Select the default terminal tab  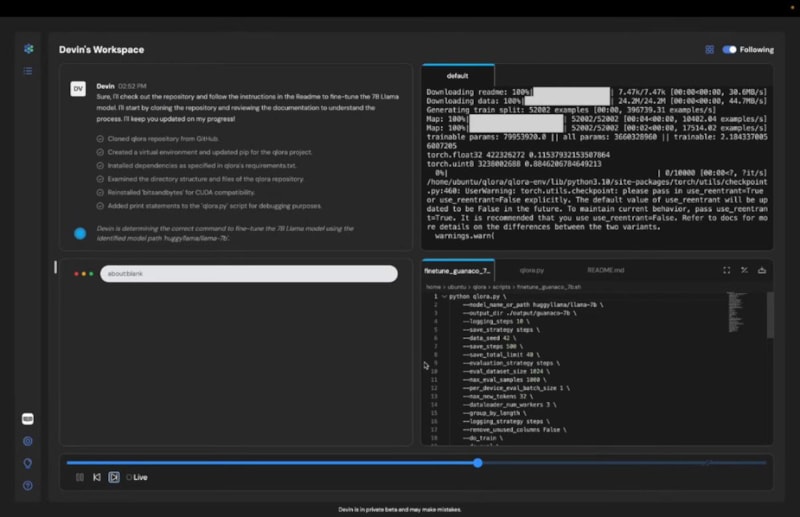coord(458,75)
